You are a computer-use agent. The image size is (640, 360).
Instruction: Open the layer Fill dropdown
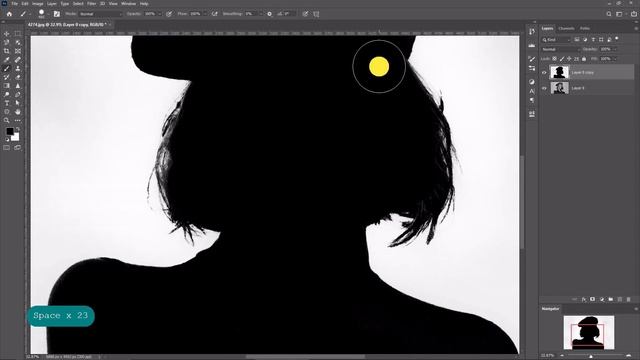[x=615, y=59]
